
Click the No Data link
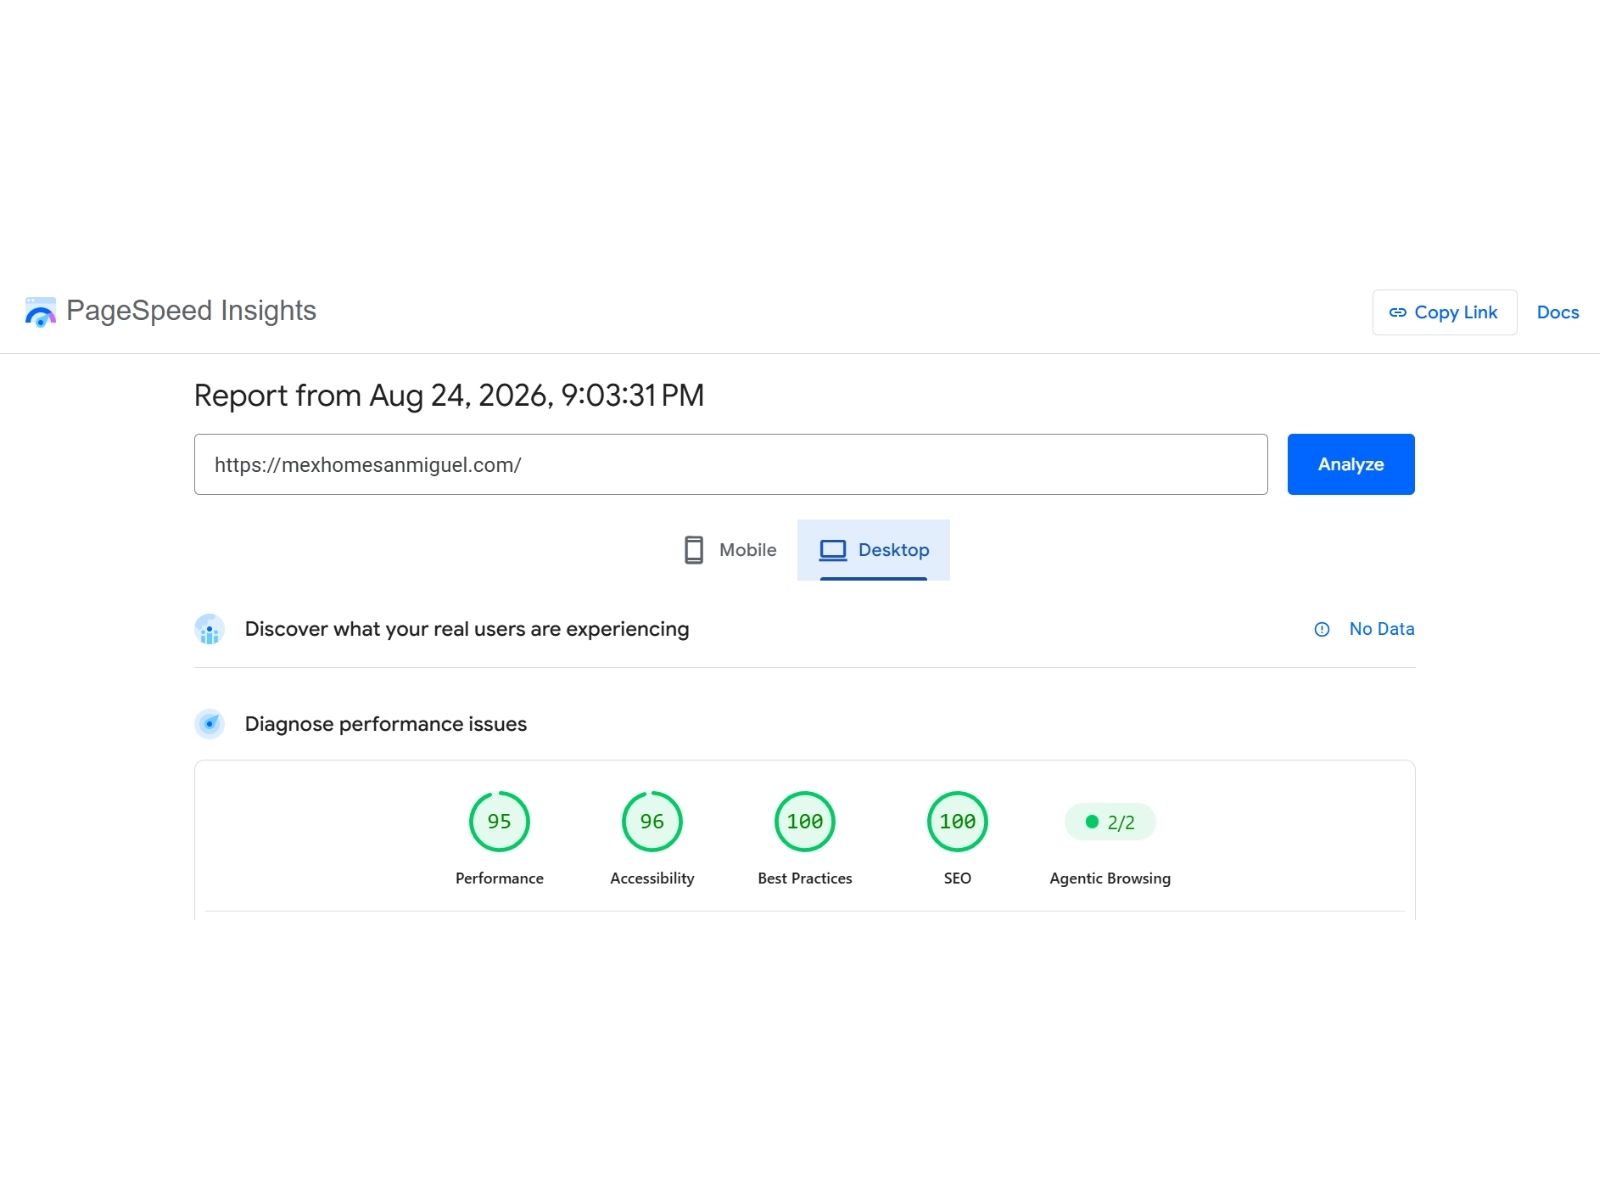(1382, 629)
